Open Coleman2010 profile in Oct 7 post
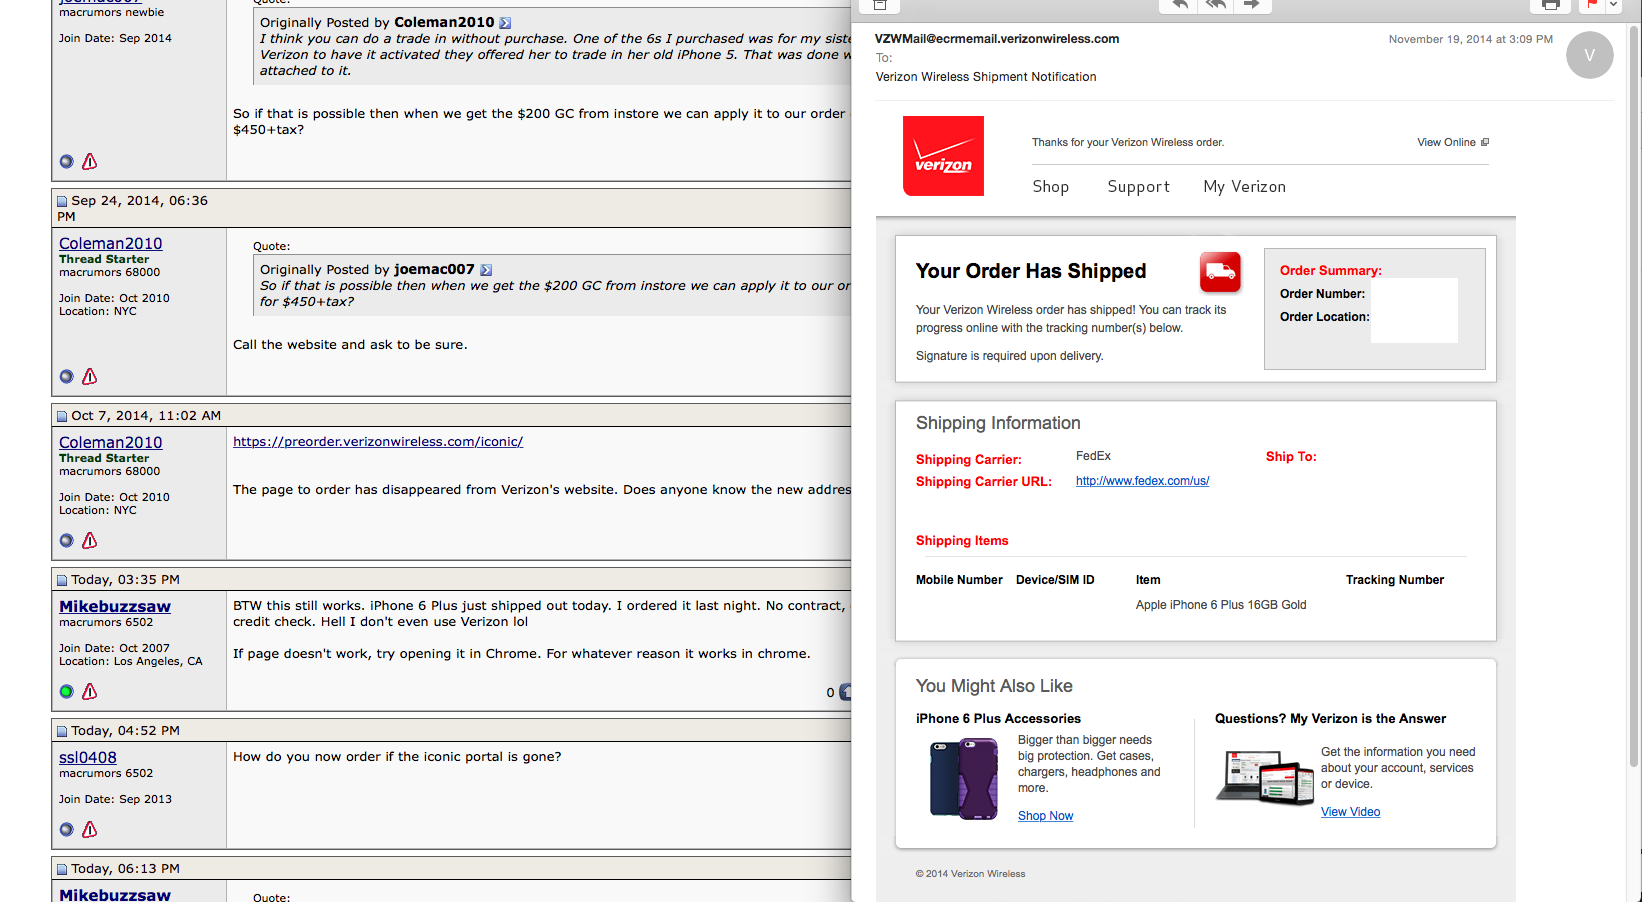The width and height of the screenshot is (1642, 902). click(110, 442)
